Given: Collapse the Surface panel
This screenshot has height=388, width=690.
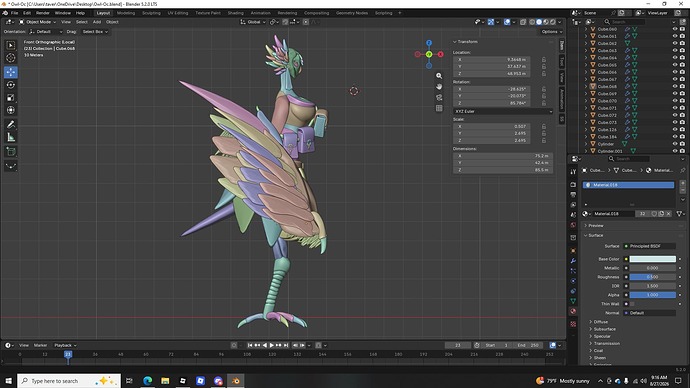Looking at the screenshot, I should [595, 235].
